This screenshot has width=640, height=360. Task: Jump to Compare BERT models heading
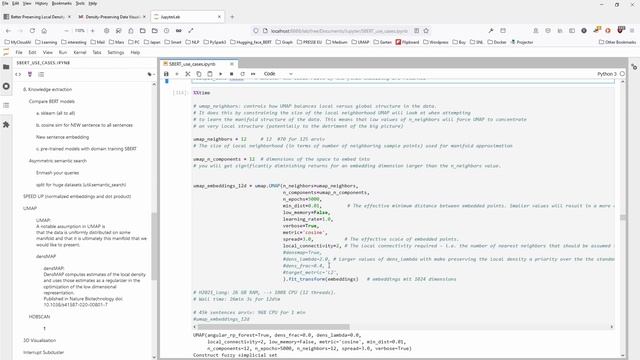52,101
